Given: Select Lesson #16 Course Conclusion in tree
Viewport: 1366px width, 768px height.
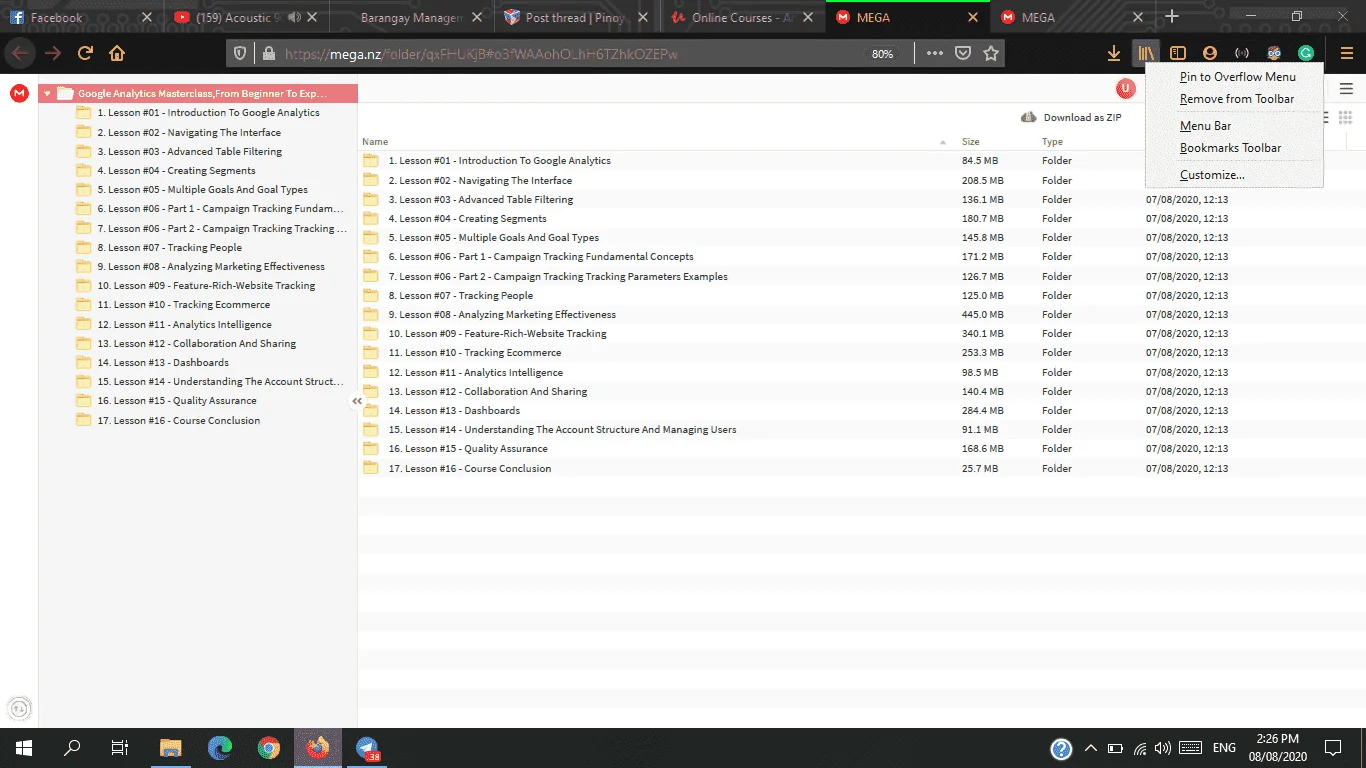Looking at the screenshot, I should [x=179, y=421].
